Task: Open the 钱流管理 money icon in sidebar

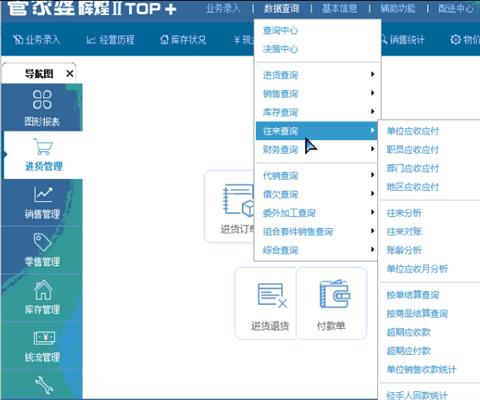Action: pyautogui.click(x=44, y=338)
